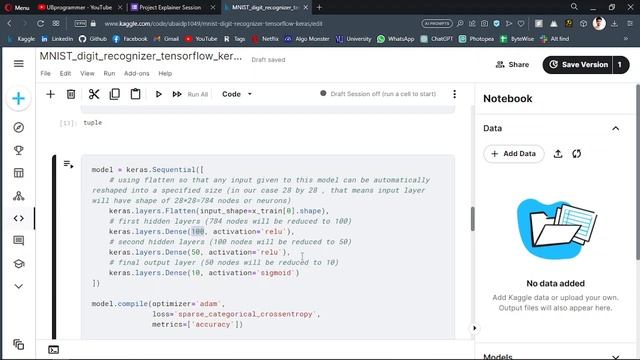Add a new cell with plus icon
Image resolution: width=640 pixels, height=360 pixels.
click(x=50, y=94)
